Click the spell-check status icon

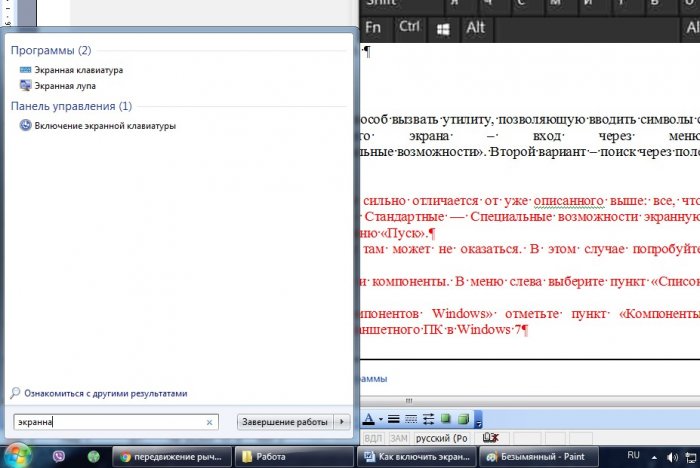pyautogui.click(x=491, y=438)
